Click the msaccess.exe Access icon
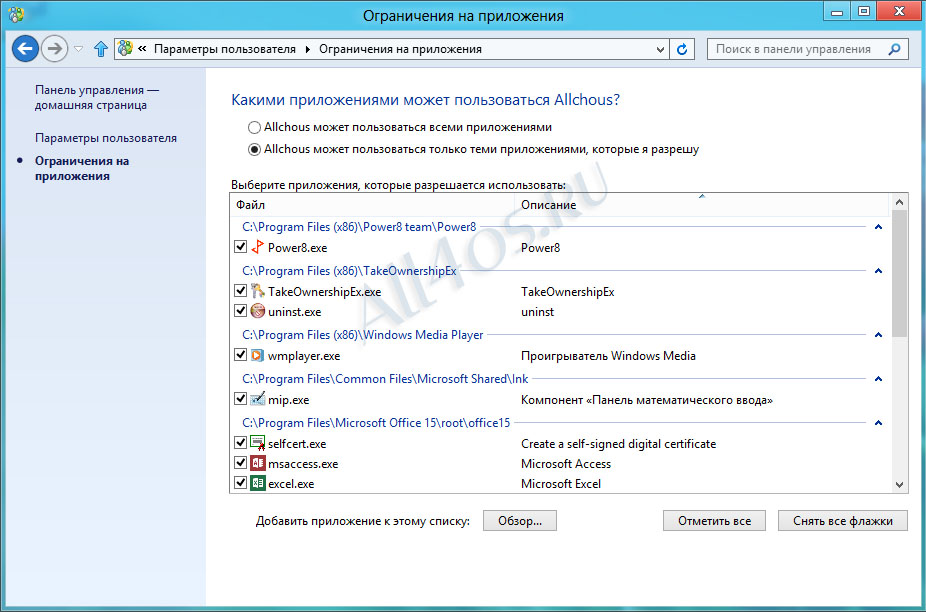Viewport: 926px width, 612px height. pyautogui.click(x=257, y=463)
